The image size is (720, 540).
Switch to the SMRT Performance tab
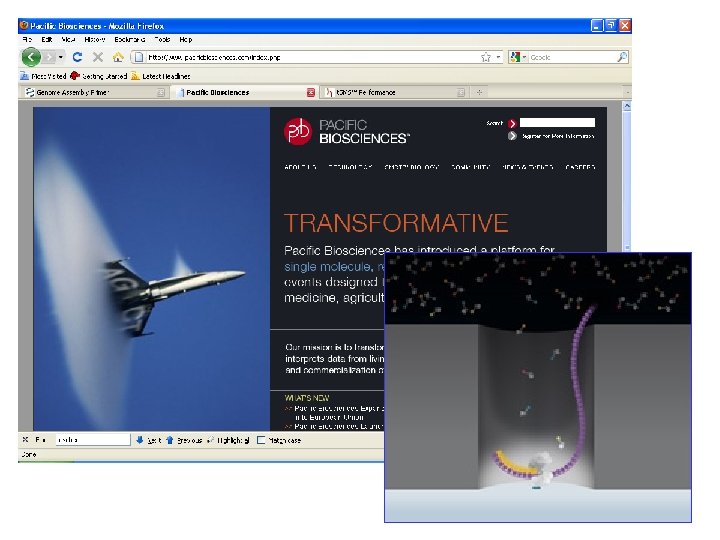coord(393,92)
